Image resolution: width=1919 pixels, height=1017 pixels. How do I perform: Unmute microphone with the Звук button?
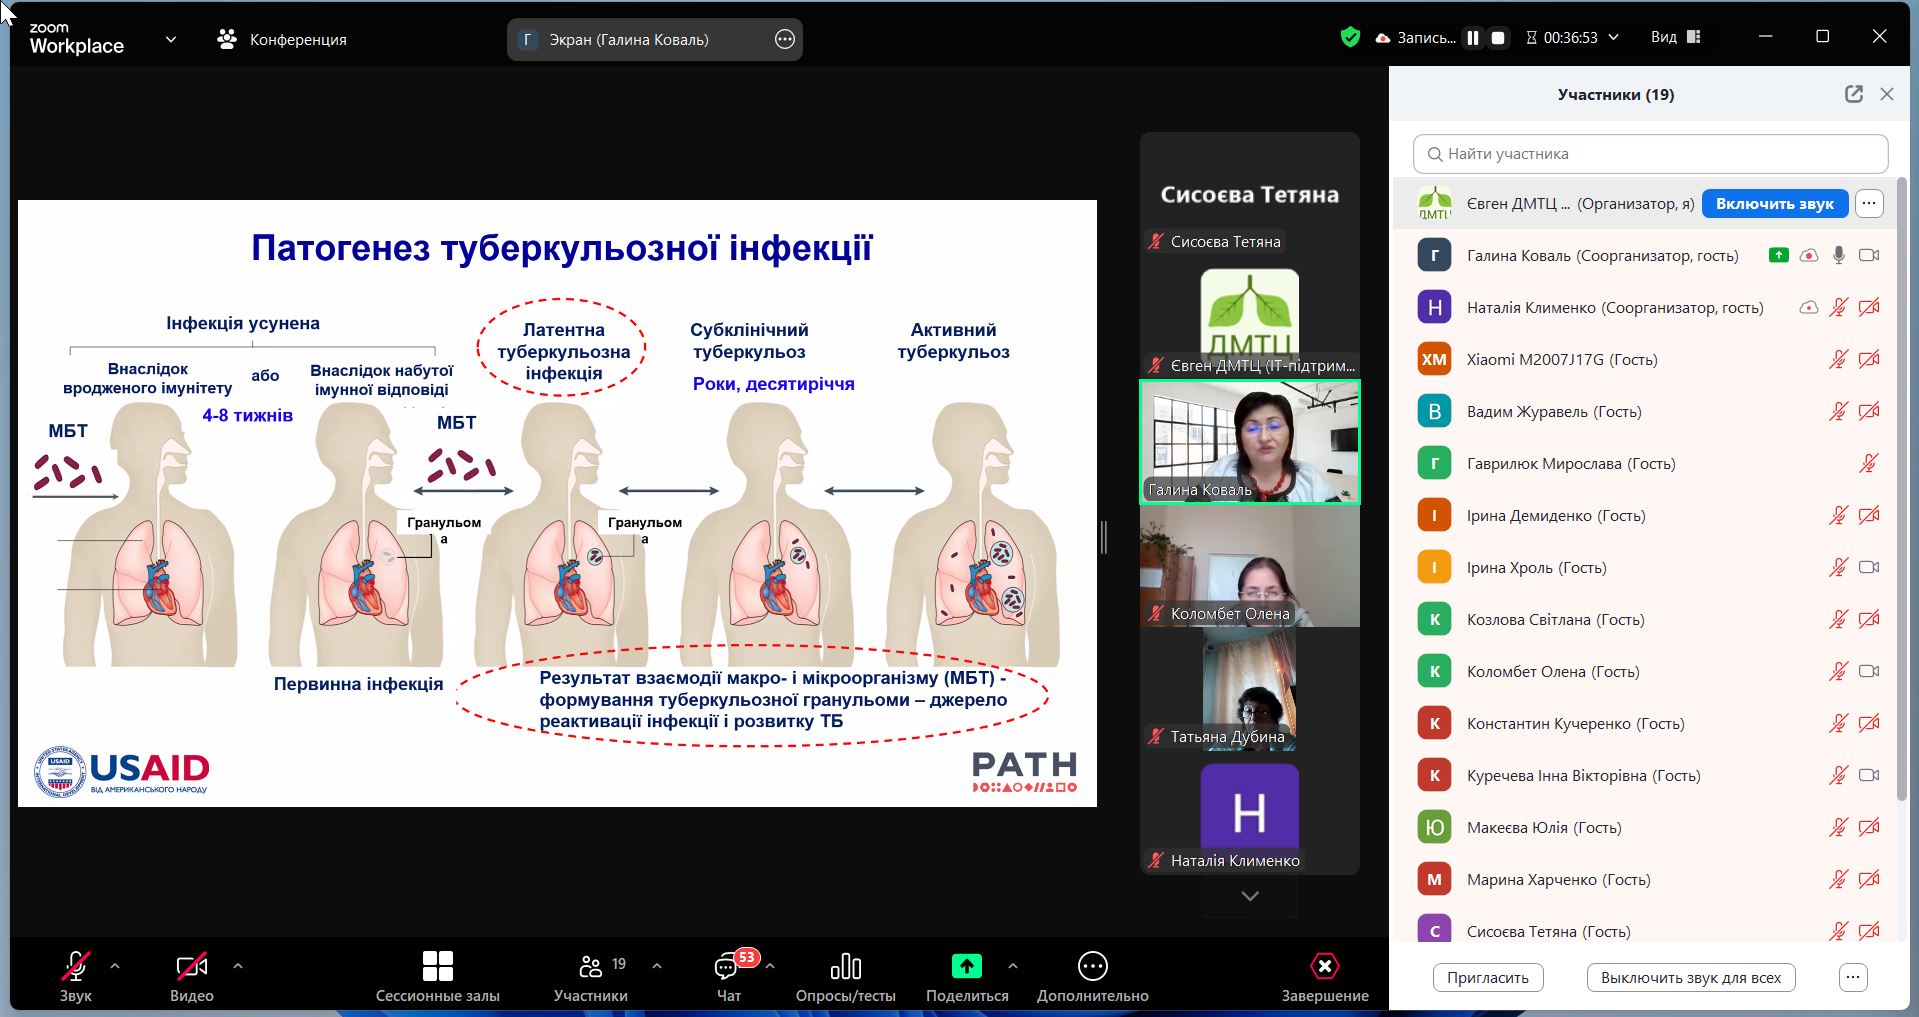click(76, 968)
